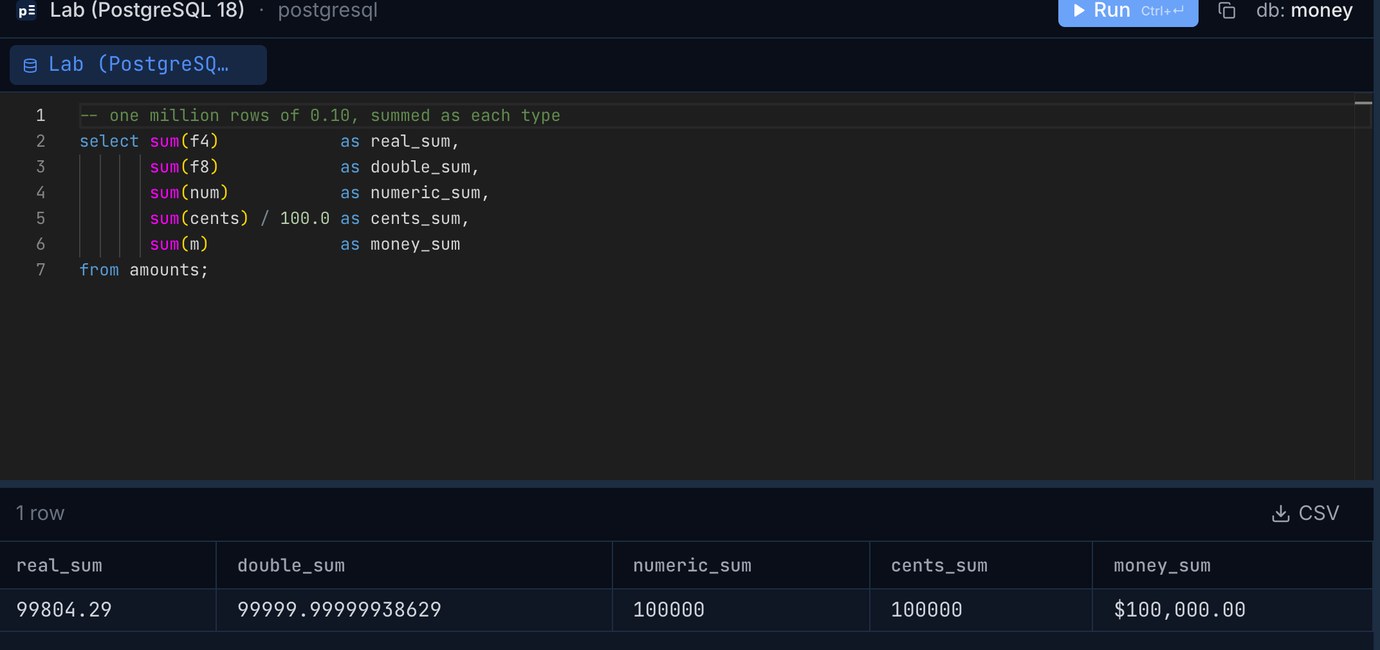Image resolution: width=1380 pixels, height=650 pixels.
Task: Select the Lab (PostgreSQ… editor tab
Action: pyautogui.click(x=138, y=65)
